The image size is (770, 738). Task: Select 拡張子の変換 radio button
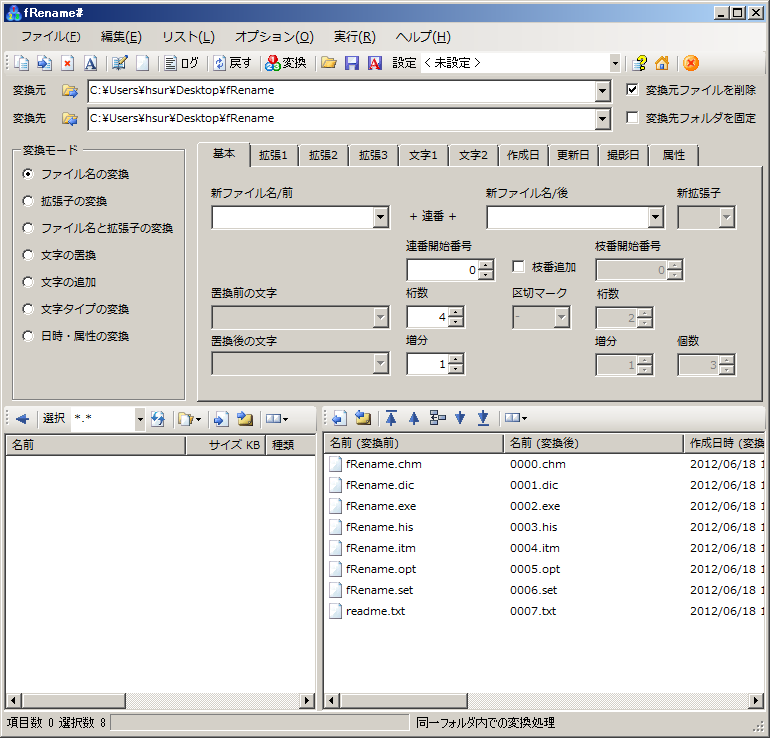point(28,201)
